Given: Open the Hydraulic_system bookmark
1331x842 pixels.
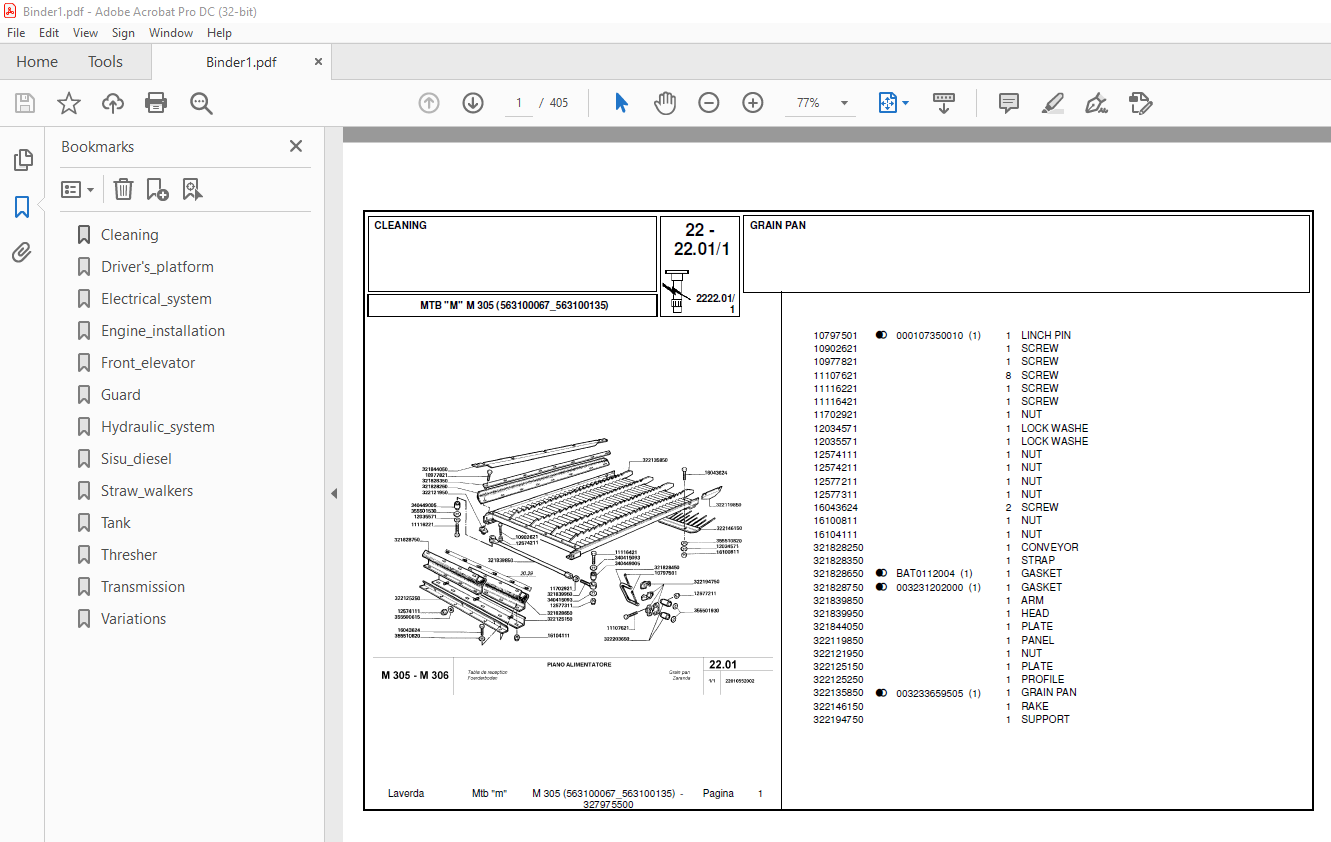Looking at the screenshot, I should 158,427.
